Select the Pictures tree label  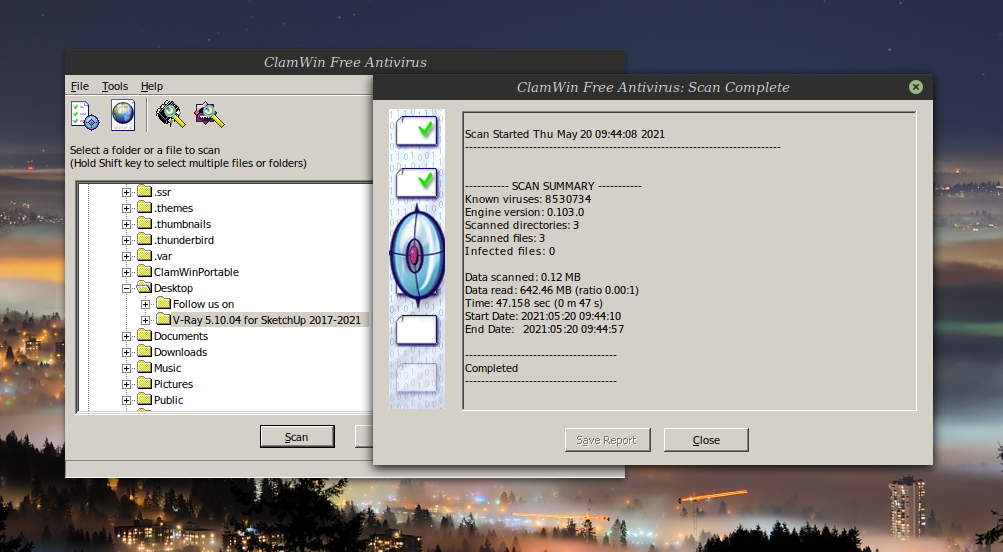(173, 384)
